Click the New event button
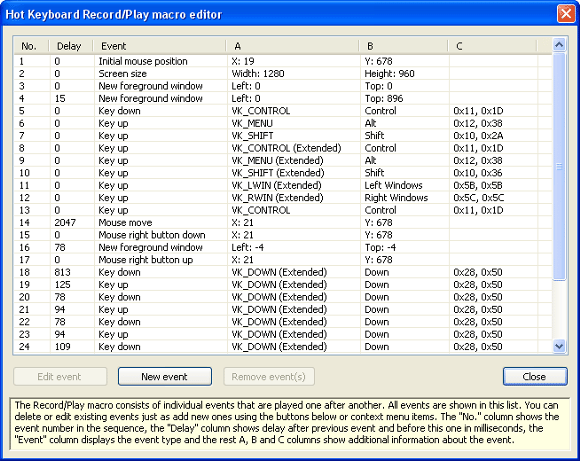This screenshot has height=461, width=580. pos(165,376)
